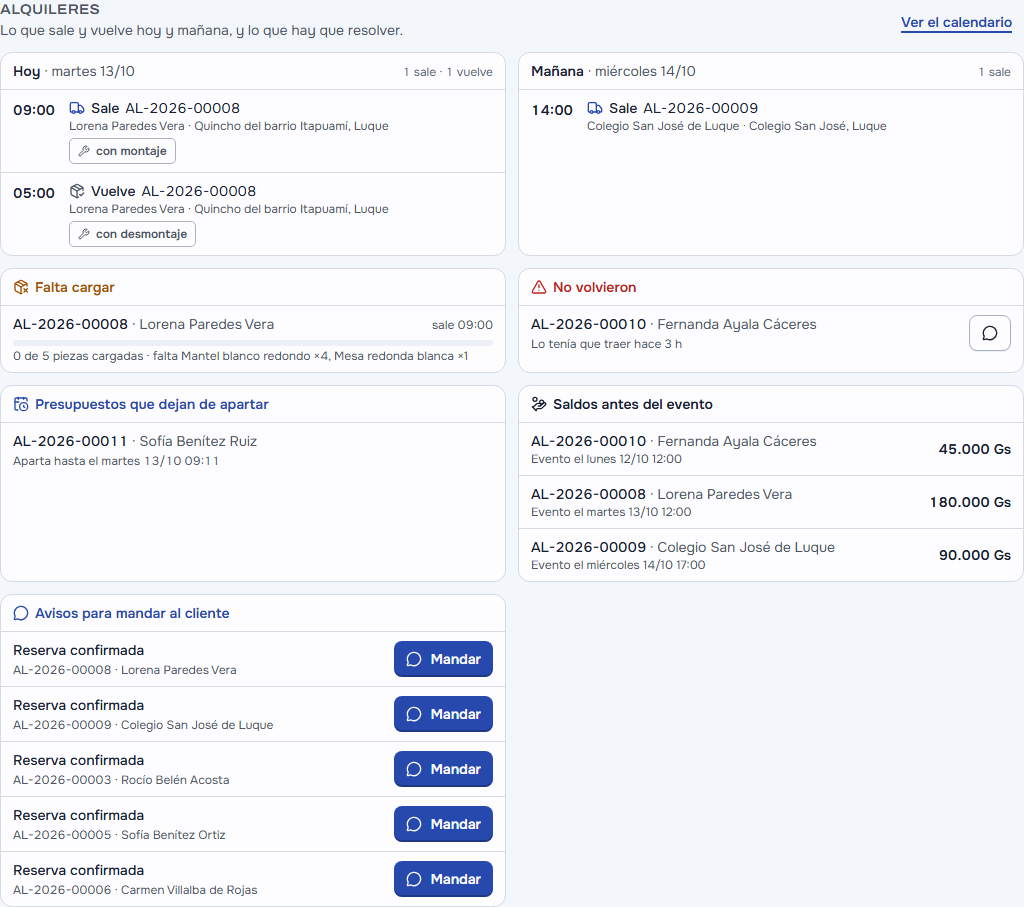The image size is (1024, 907).
Task: Open Vuelve AL-2026-00008 entry at 05:00
Action: (253, 214)
